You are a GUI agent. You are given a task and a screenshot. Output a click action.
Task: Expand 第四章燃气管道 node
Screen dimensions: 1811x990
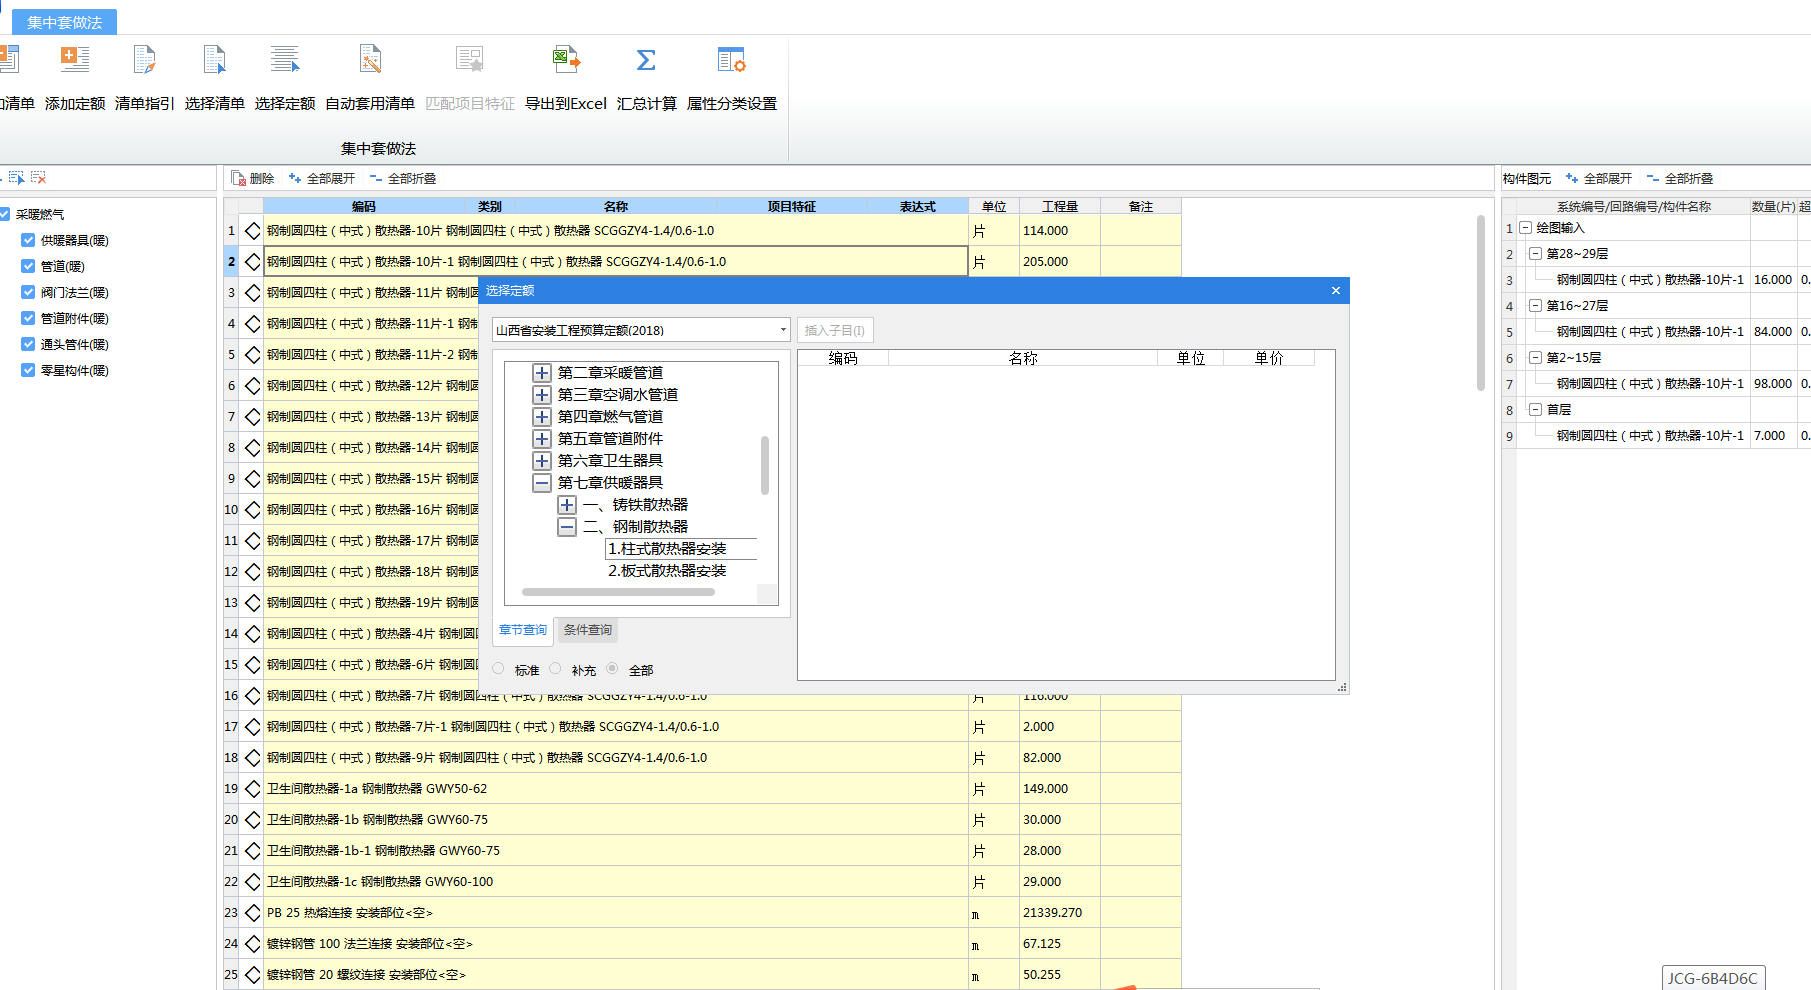click(x=542, y=417)
